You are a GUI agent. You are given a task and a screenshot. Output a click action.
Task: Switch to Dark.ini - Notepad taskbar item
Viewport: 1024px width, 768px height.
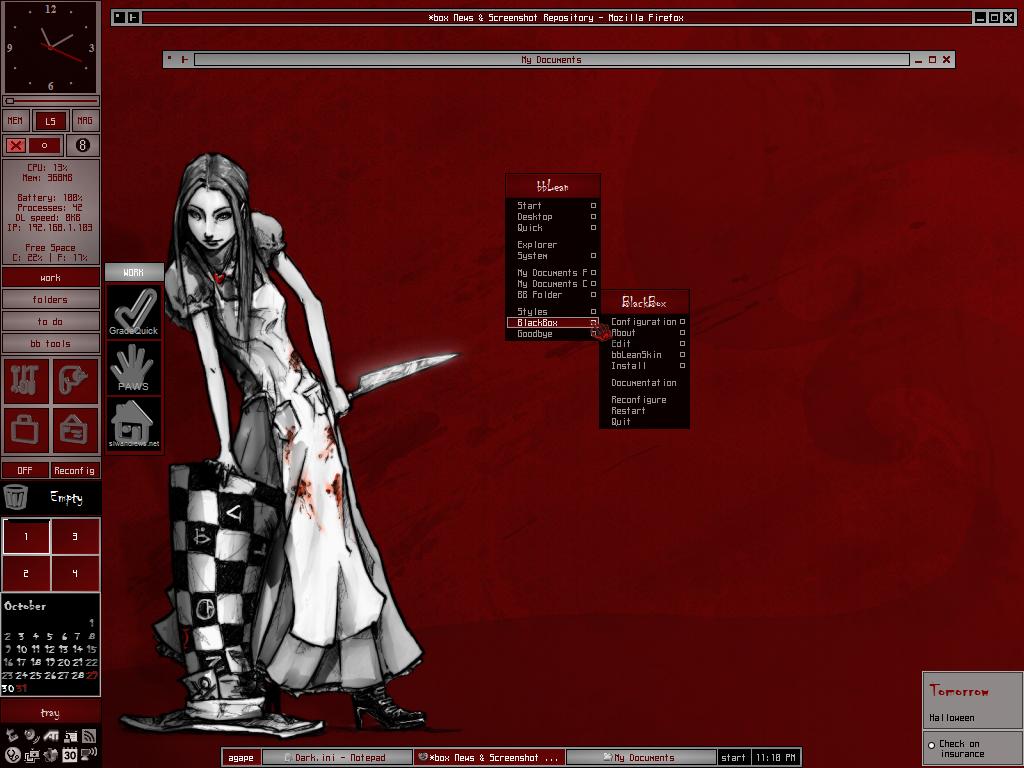click(337, 758)
